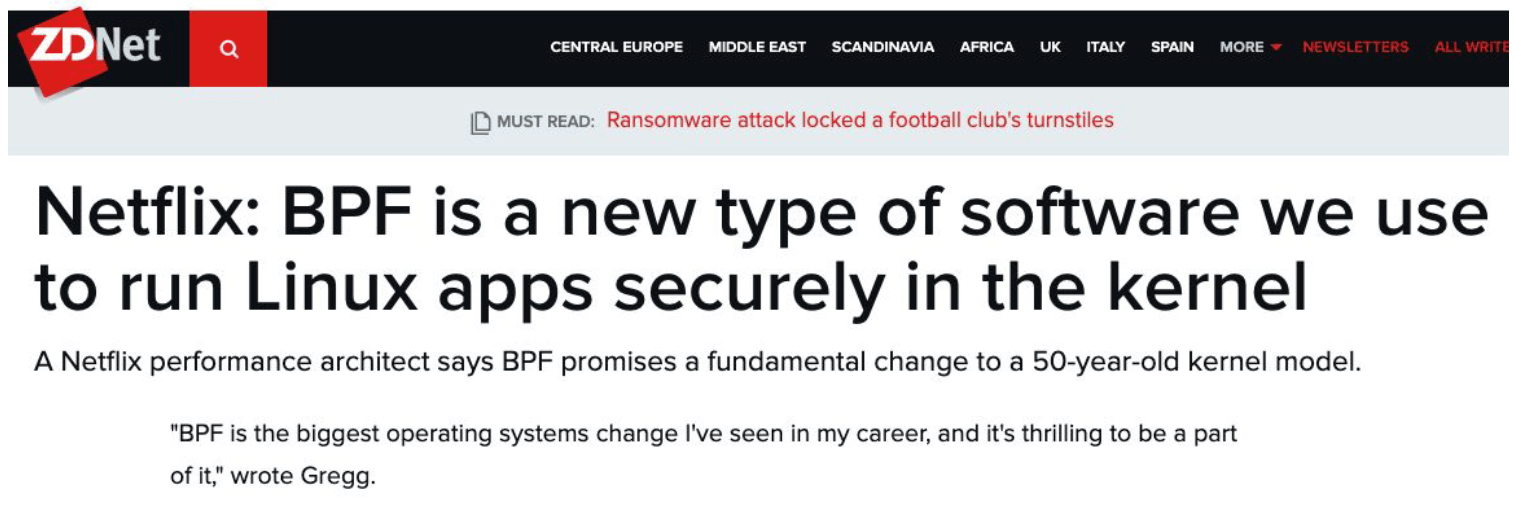Navigate to the Spain edition
Image resolution: width=1521 pixels, height=509 pixels.
[x=1172, y=47]
